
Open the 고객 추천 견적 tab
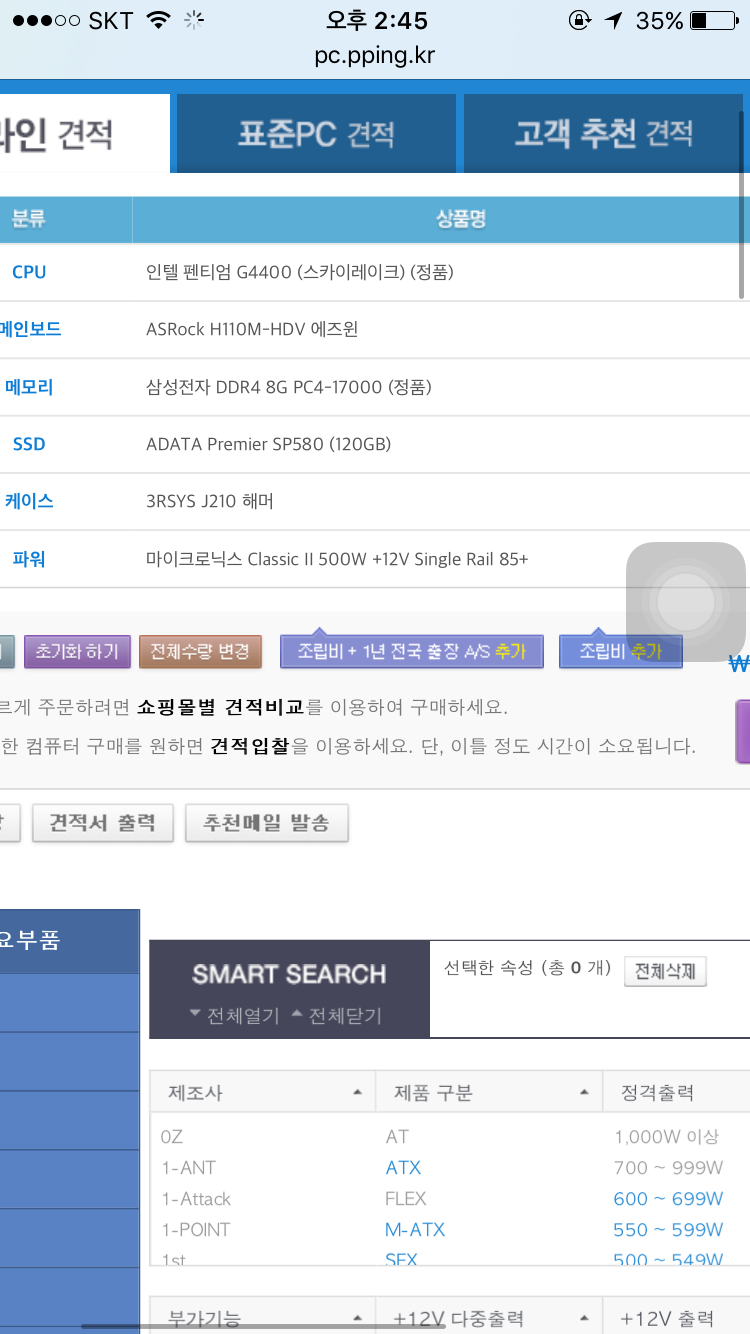click(603, 134)
